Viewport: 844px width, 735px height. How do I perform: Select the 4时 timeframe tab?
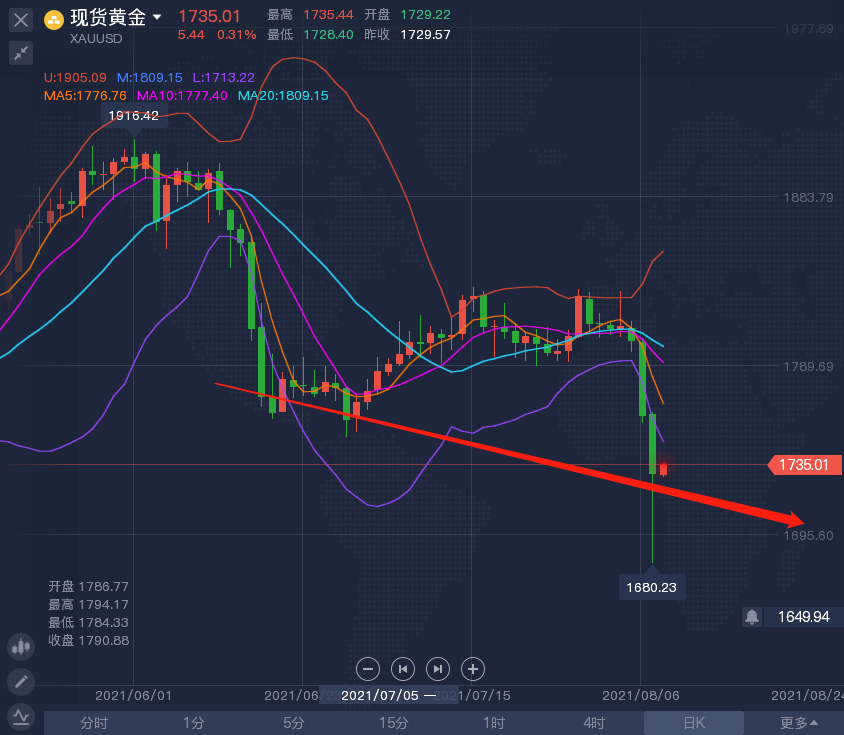click(594, 723)
